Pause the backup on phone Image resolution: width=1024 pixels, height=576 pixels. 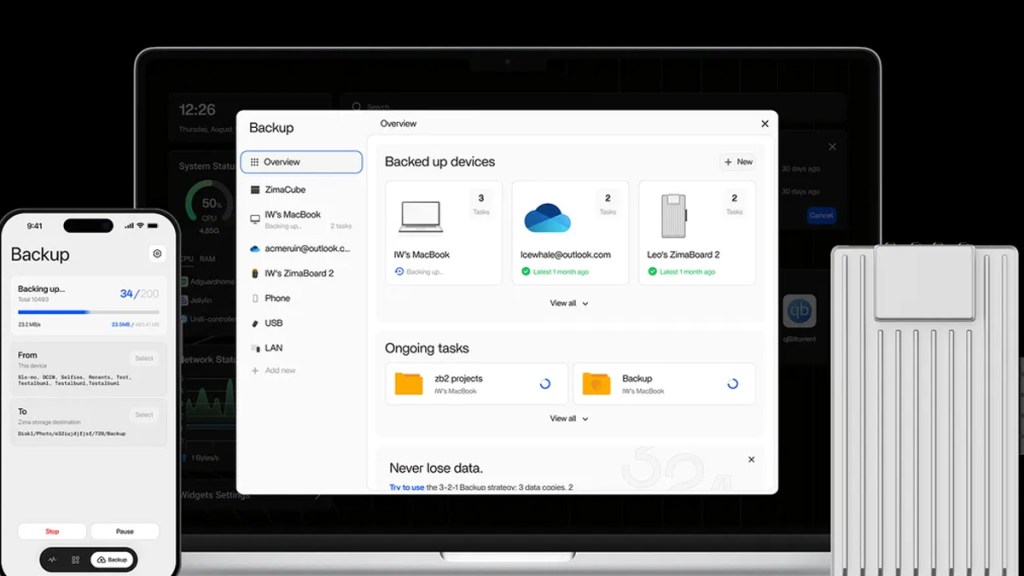(x=124, y=532)
